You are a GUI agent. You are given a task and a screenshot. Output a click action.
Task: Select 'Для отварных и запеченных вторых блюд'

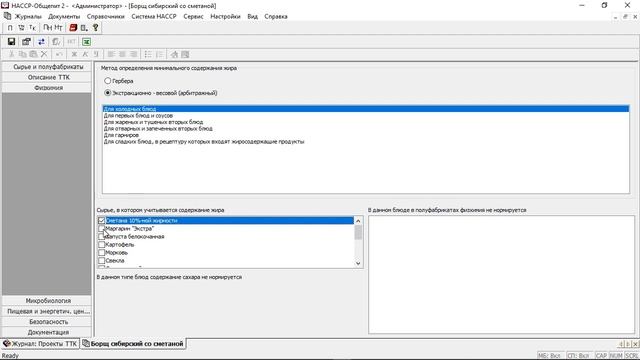[366, 129]
